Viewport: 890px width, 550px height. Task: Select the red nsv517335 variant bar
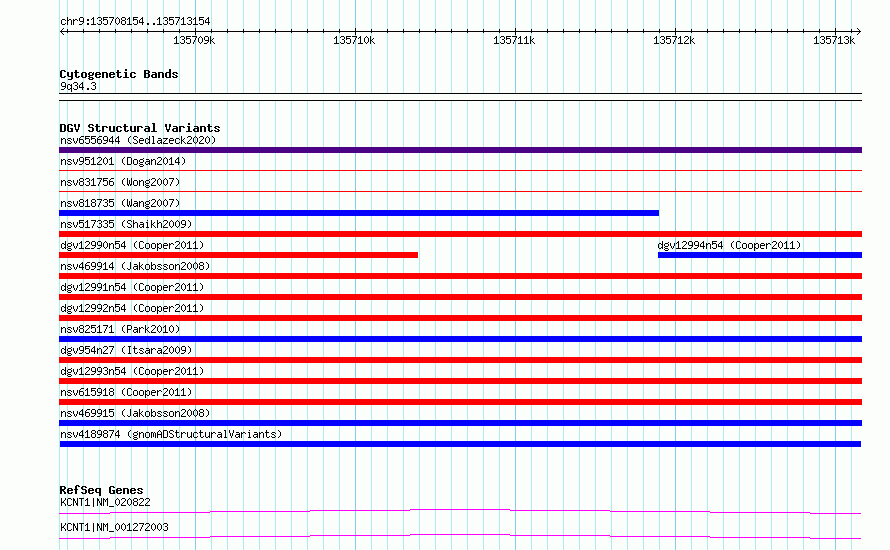[460, 234]
